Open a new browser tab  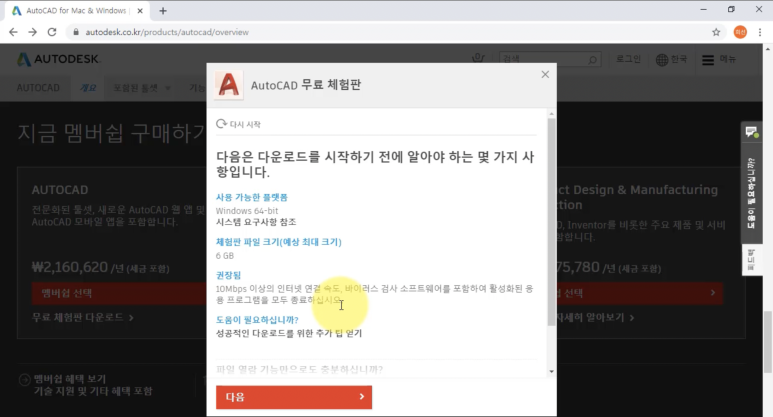click(x=163, y=10)
